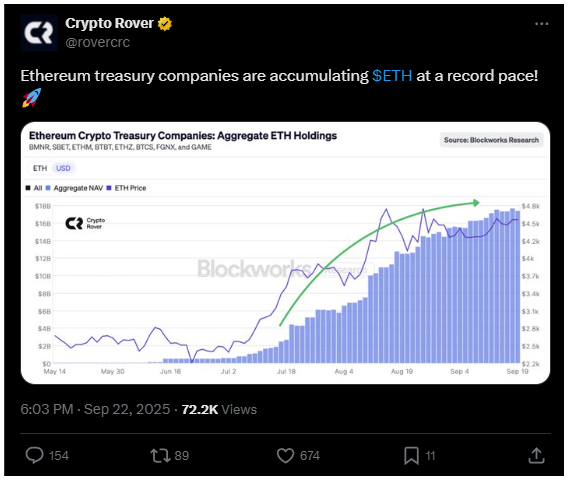This screenshot has width=568, height=480.
Task: Switch chart to ETH toggle option
Action: 40,168
